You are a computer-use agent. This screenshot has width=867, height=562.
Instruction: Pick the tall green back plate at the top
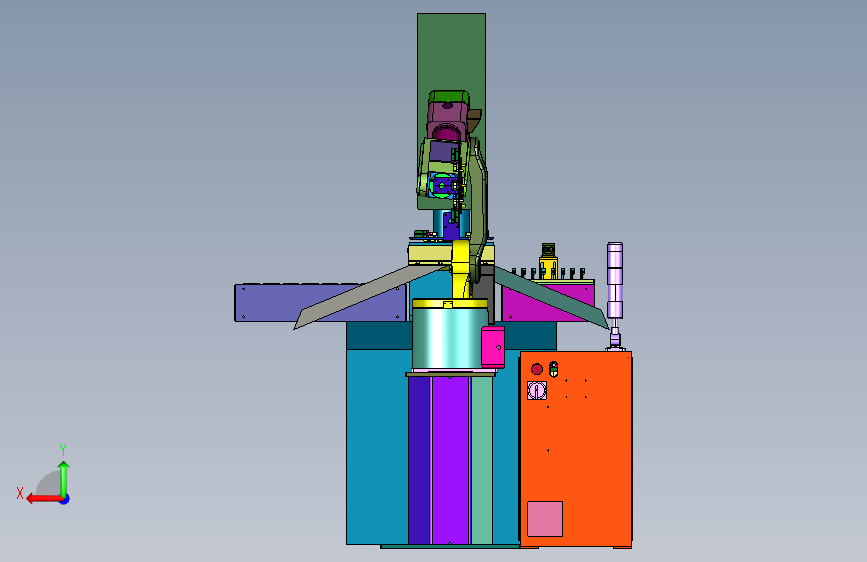451,53
